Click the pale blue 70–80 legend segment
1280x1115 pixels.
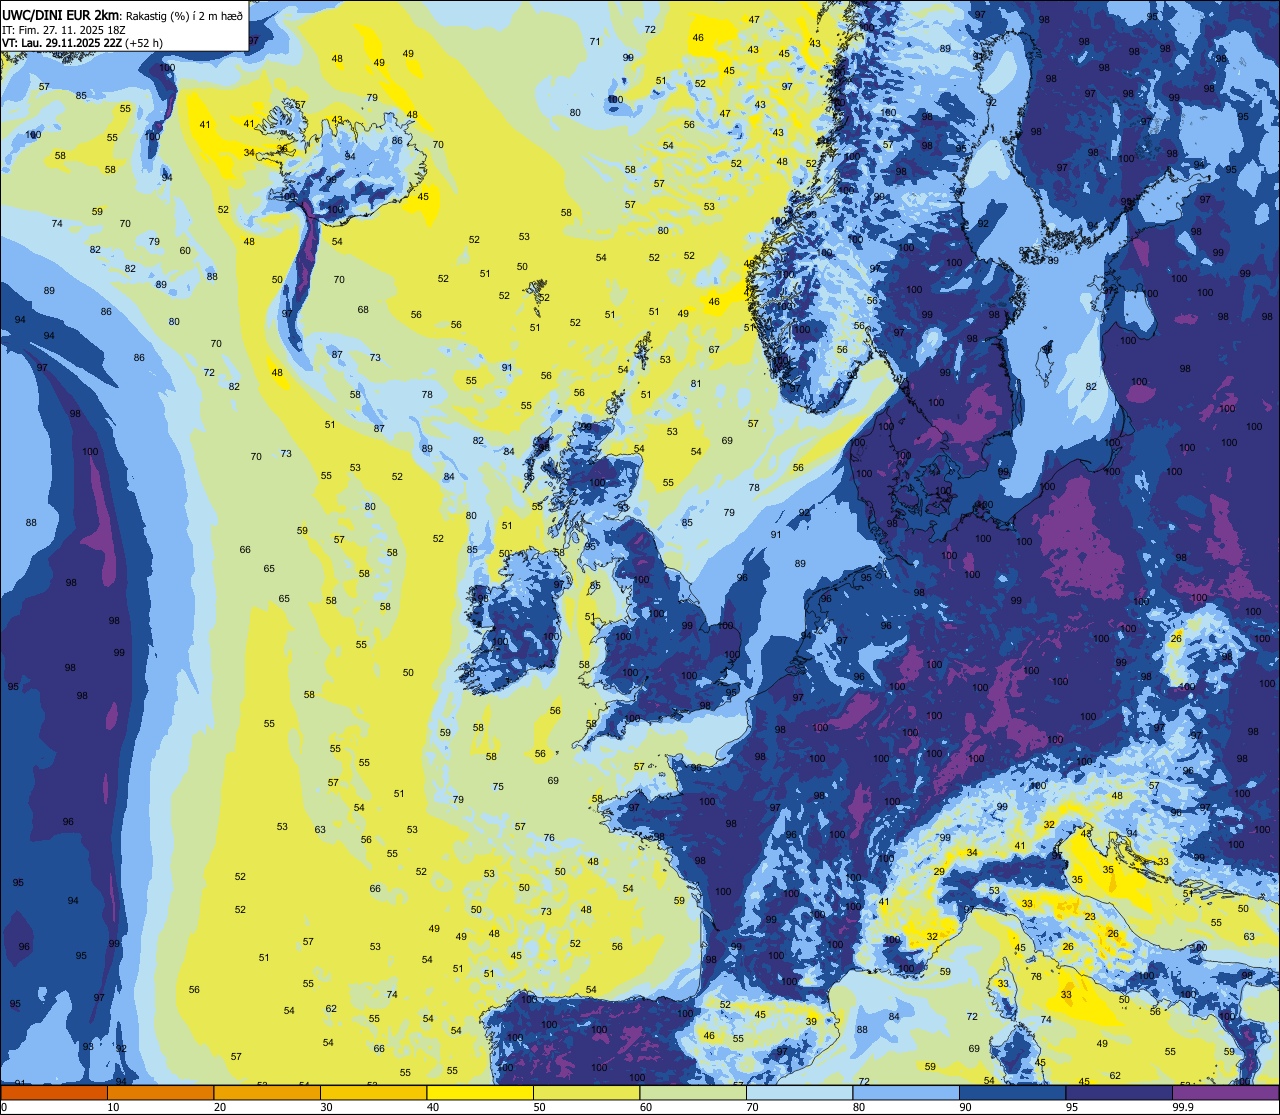coord(799,1093)
